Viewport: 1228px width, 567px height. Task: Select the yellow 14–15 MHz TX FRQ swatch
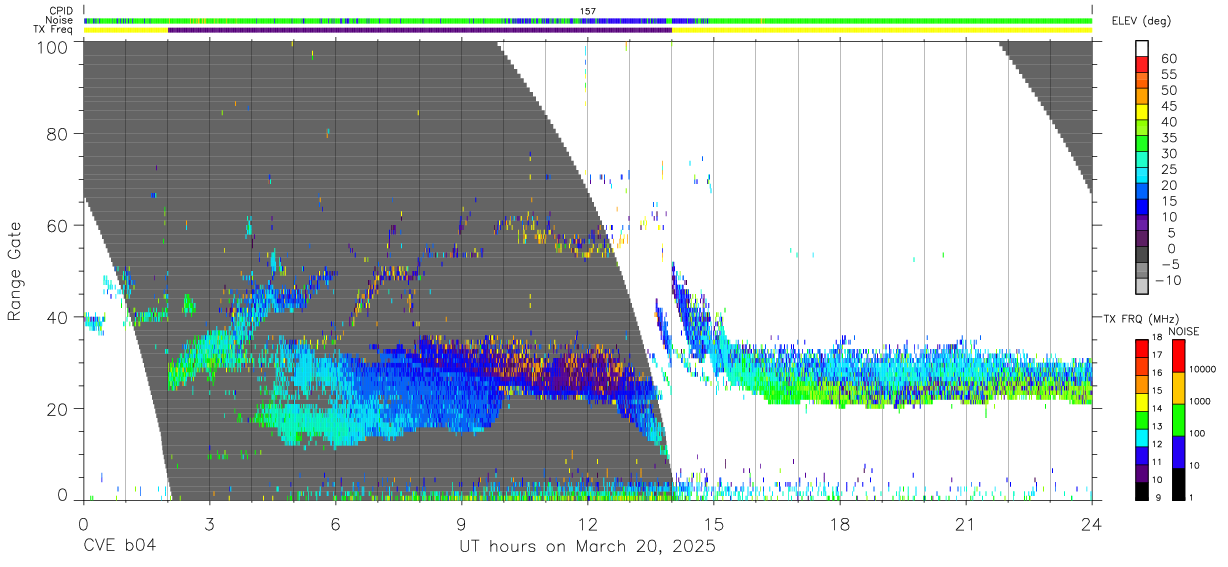point(1141,401)
